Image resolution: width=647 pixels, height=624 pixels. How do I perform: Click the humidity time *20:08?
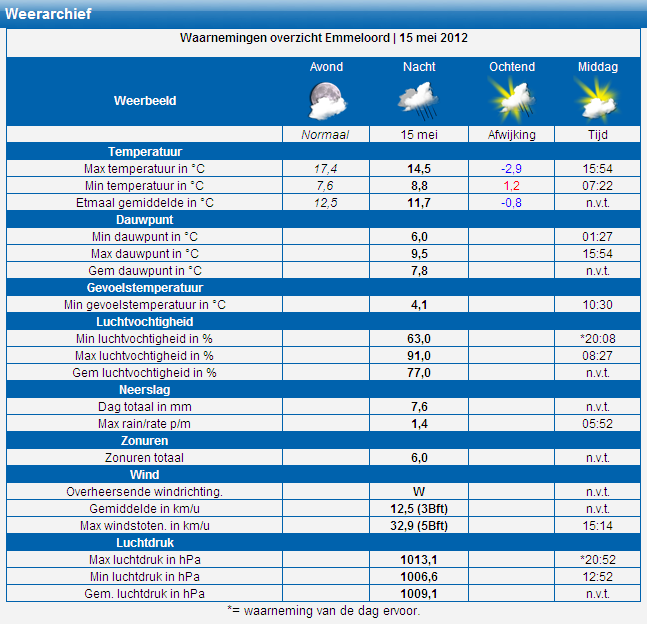[597, 339]
